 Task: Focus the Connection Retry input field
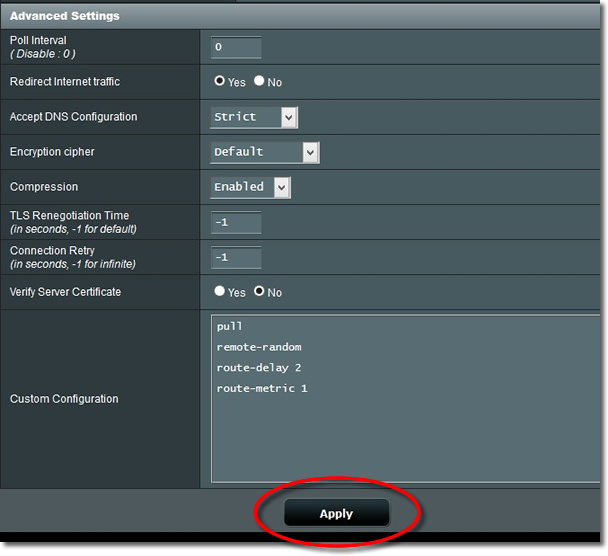[236, 257]
